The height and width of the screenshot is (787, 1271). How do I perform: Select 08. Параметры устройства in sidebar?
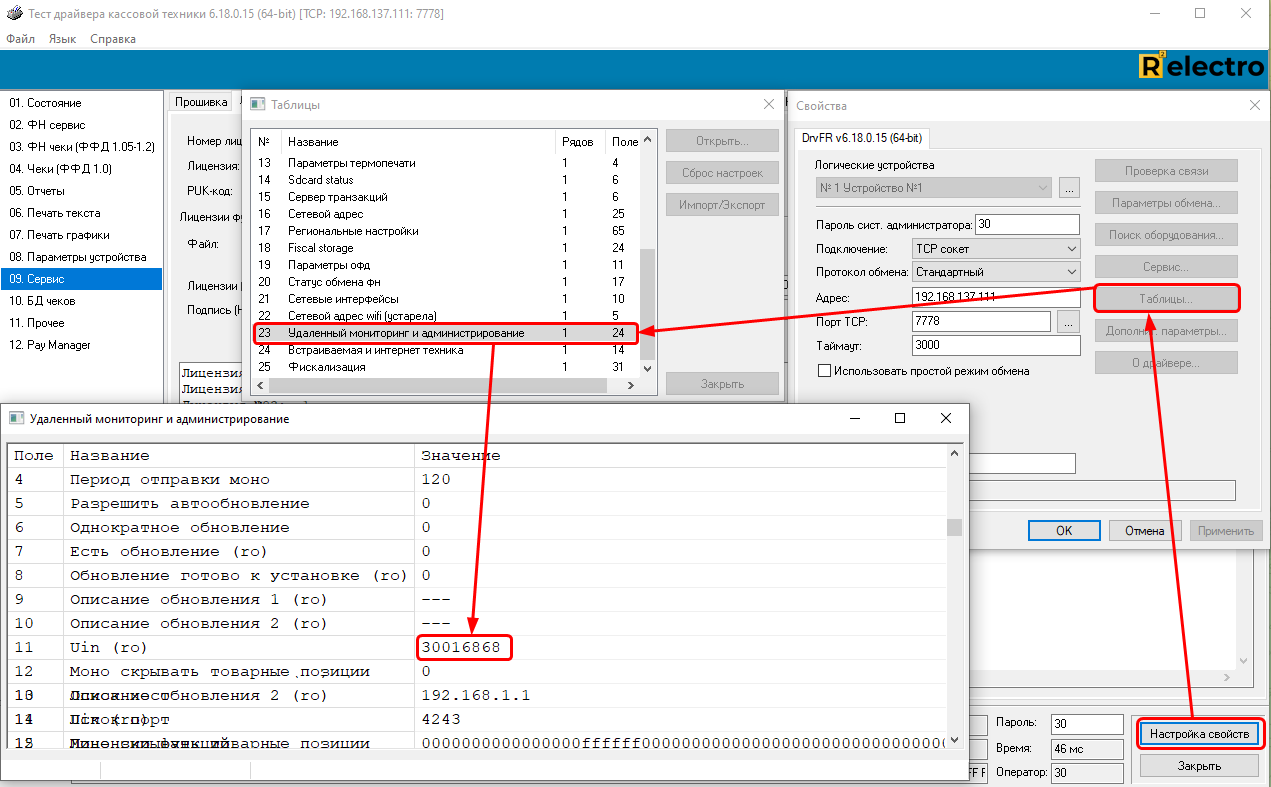78,257
